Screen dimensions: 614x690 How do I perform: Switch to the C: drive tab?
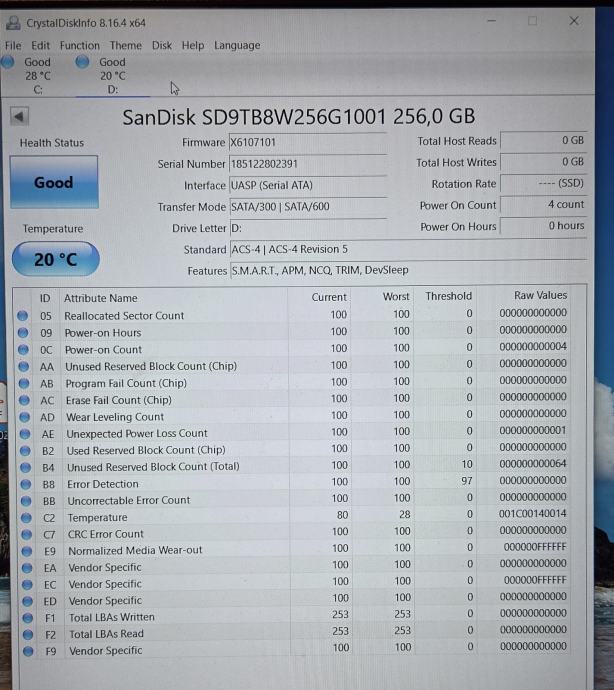[x=30, y=75]
